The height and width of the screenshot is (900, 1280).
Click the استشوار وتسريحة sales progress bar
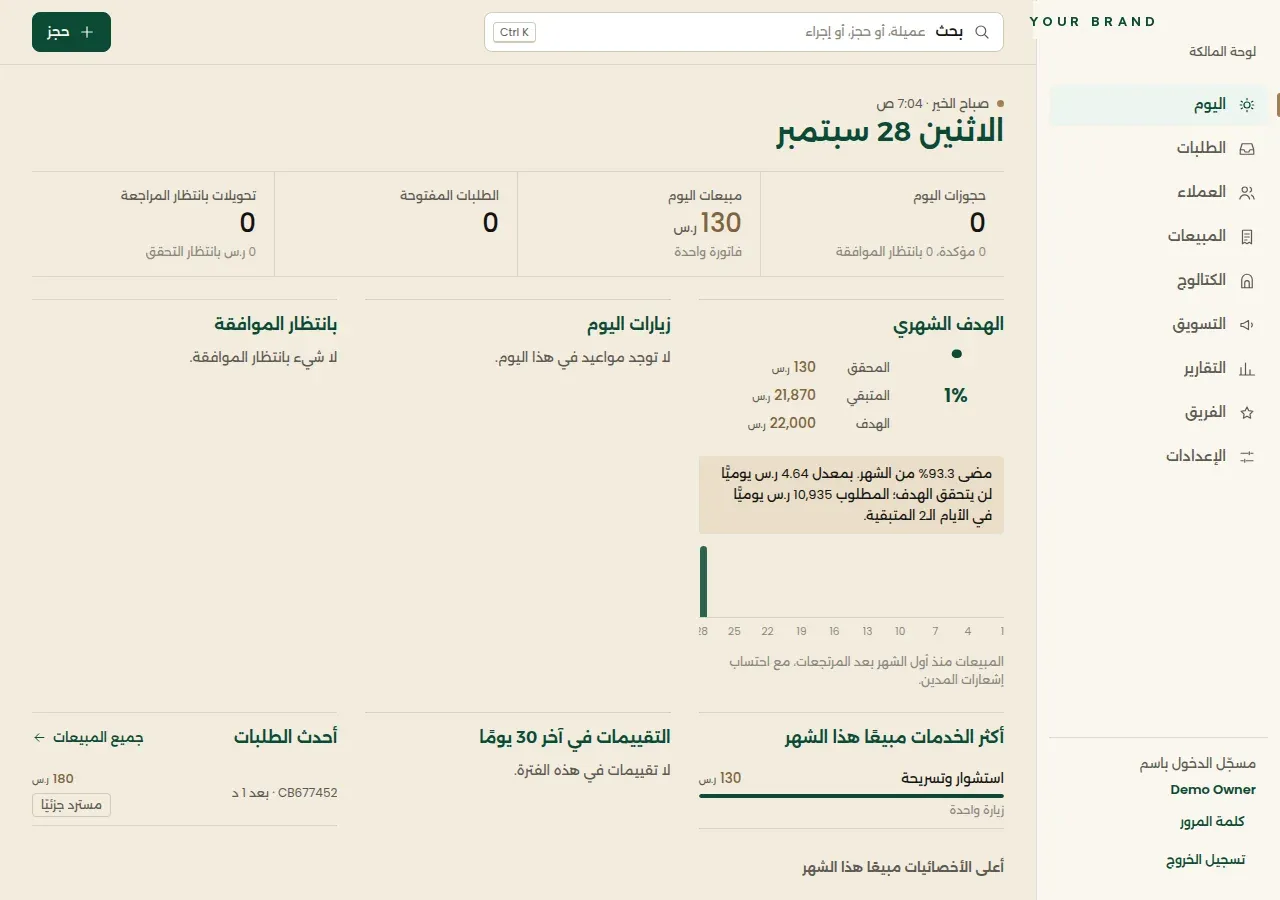851,796
